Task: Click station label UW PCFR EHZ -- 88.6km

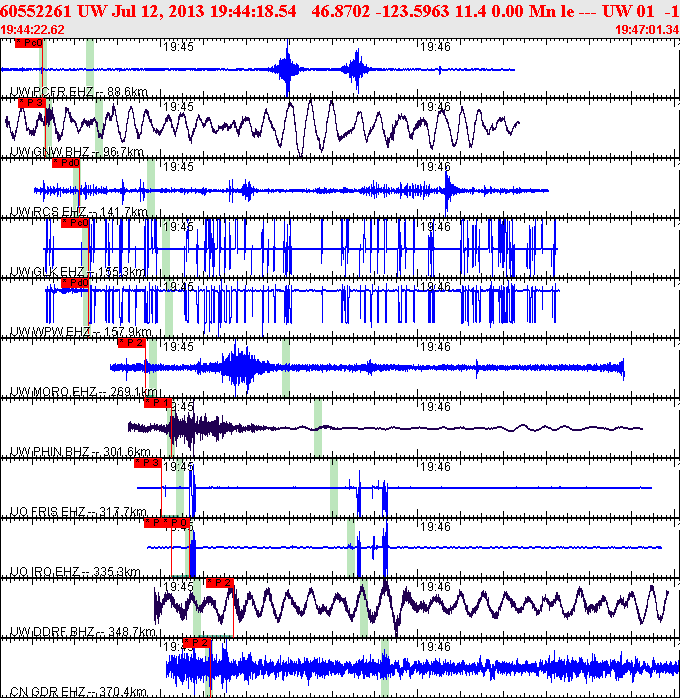Action: click(x=79, y=92)
